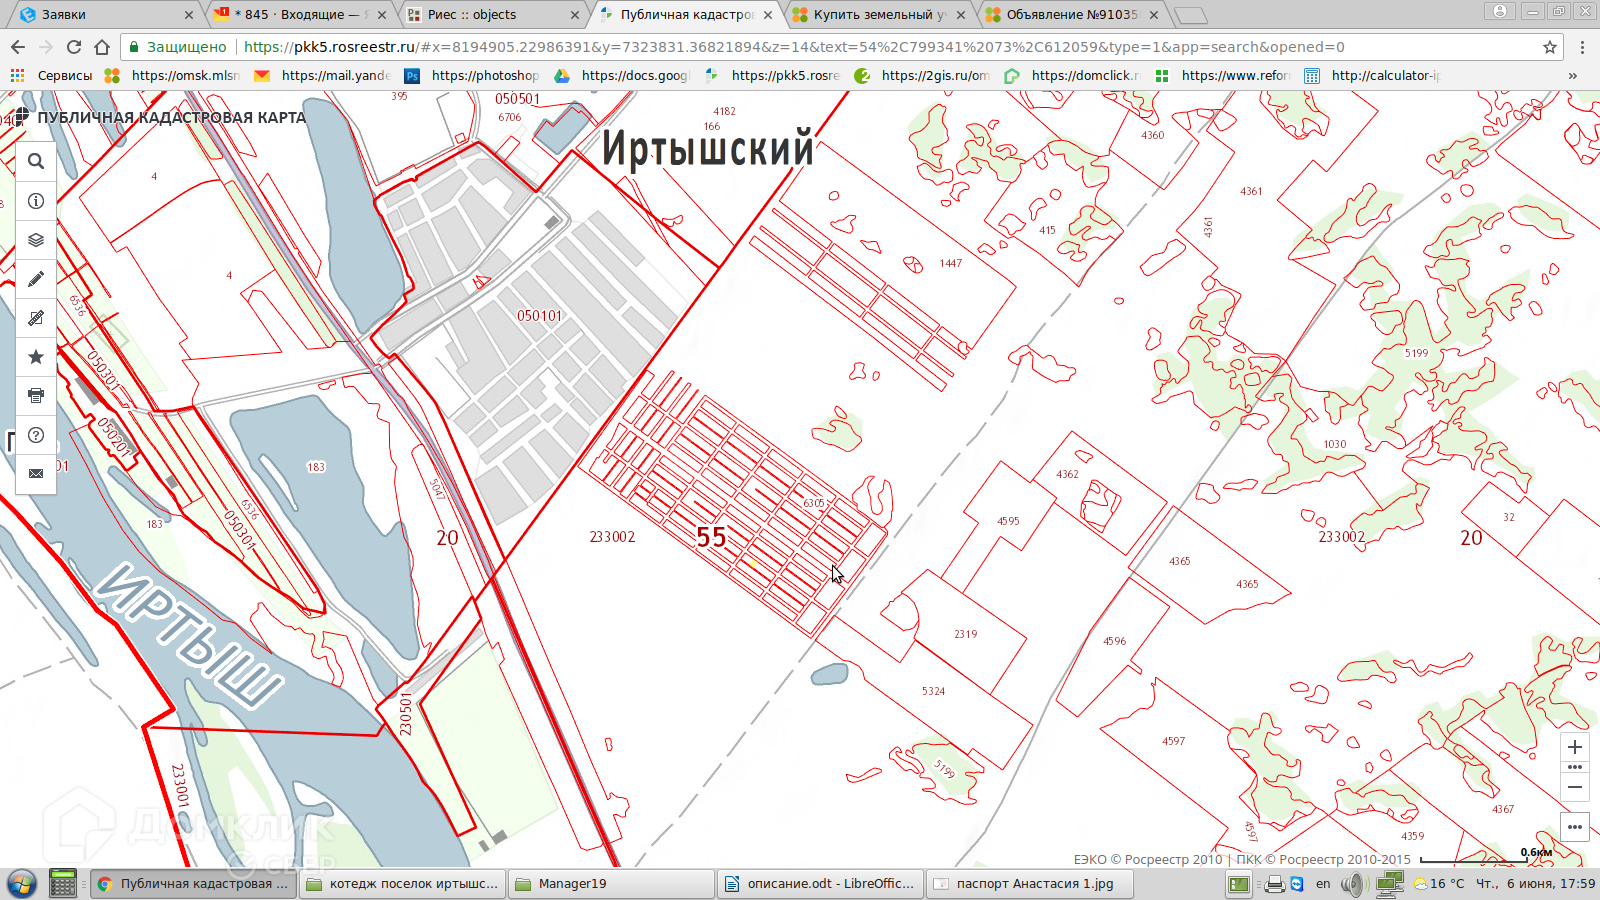Zoom out on the map
The width and height of the screenshot is (1600, 900).
click(1575, 787)
